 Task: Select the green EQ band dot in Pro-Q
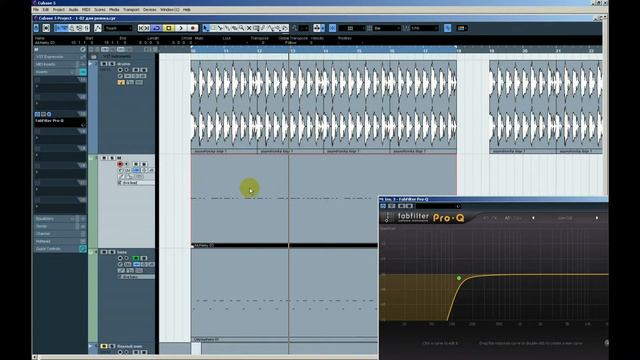tap(459, 278)
